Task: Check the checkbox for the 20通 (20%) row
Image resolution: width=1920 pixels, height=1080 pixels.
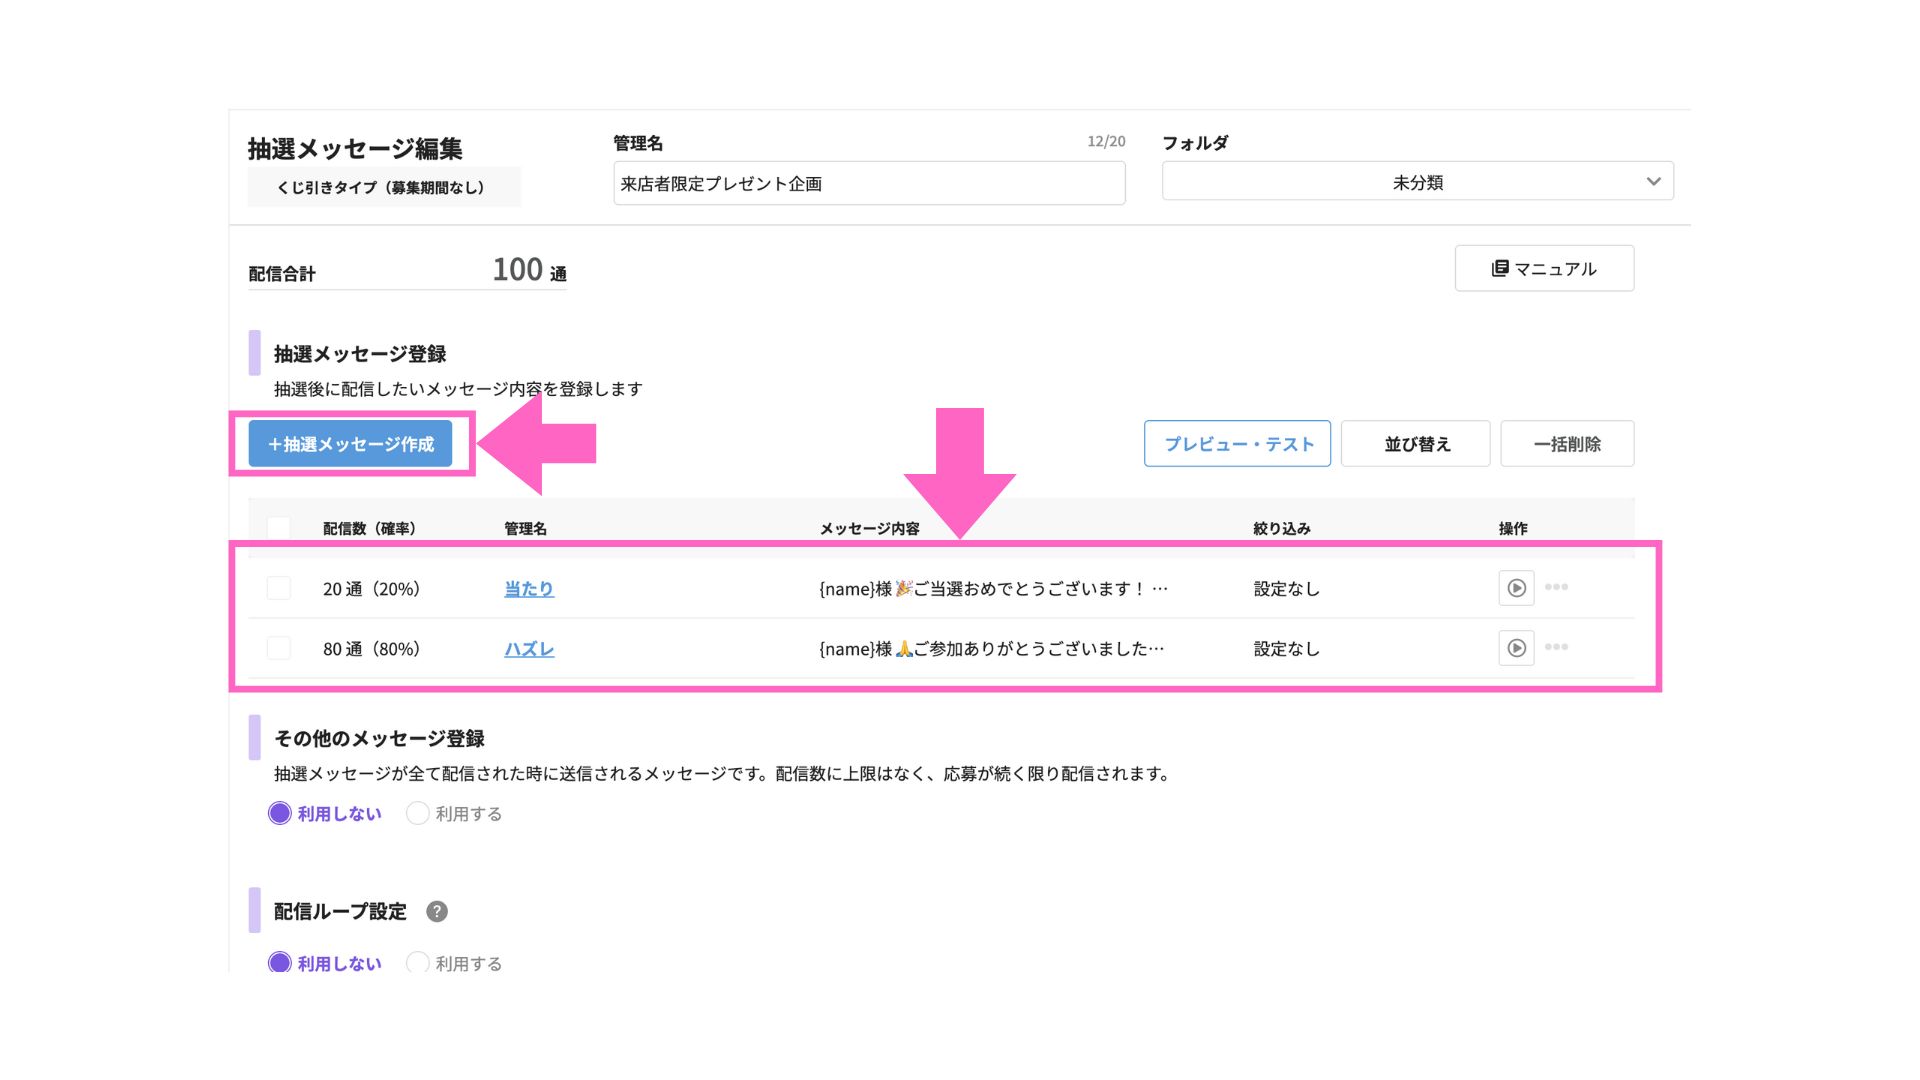Action: [x=279, y=588]
